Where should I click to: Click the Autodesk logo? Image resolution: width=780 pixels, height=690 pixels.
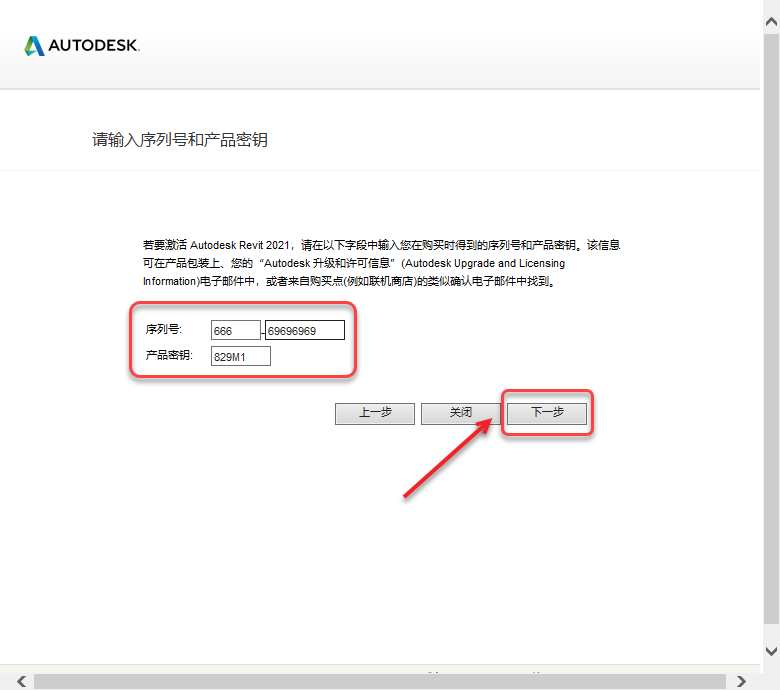click(82, 46)
